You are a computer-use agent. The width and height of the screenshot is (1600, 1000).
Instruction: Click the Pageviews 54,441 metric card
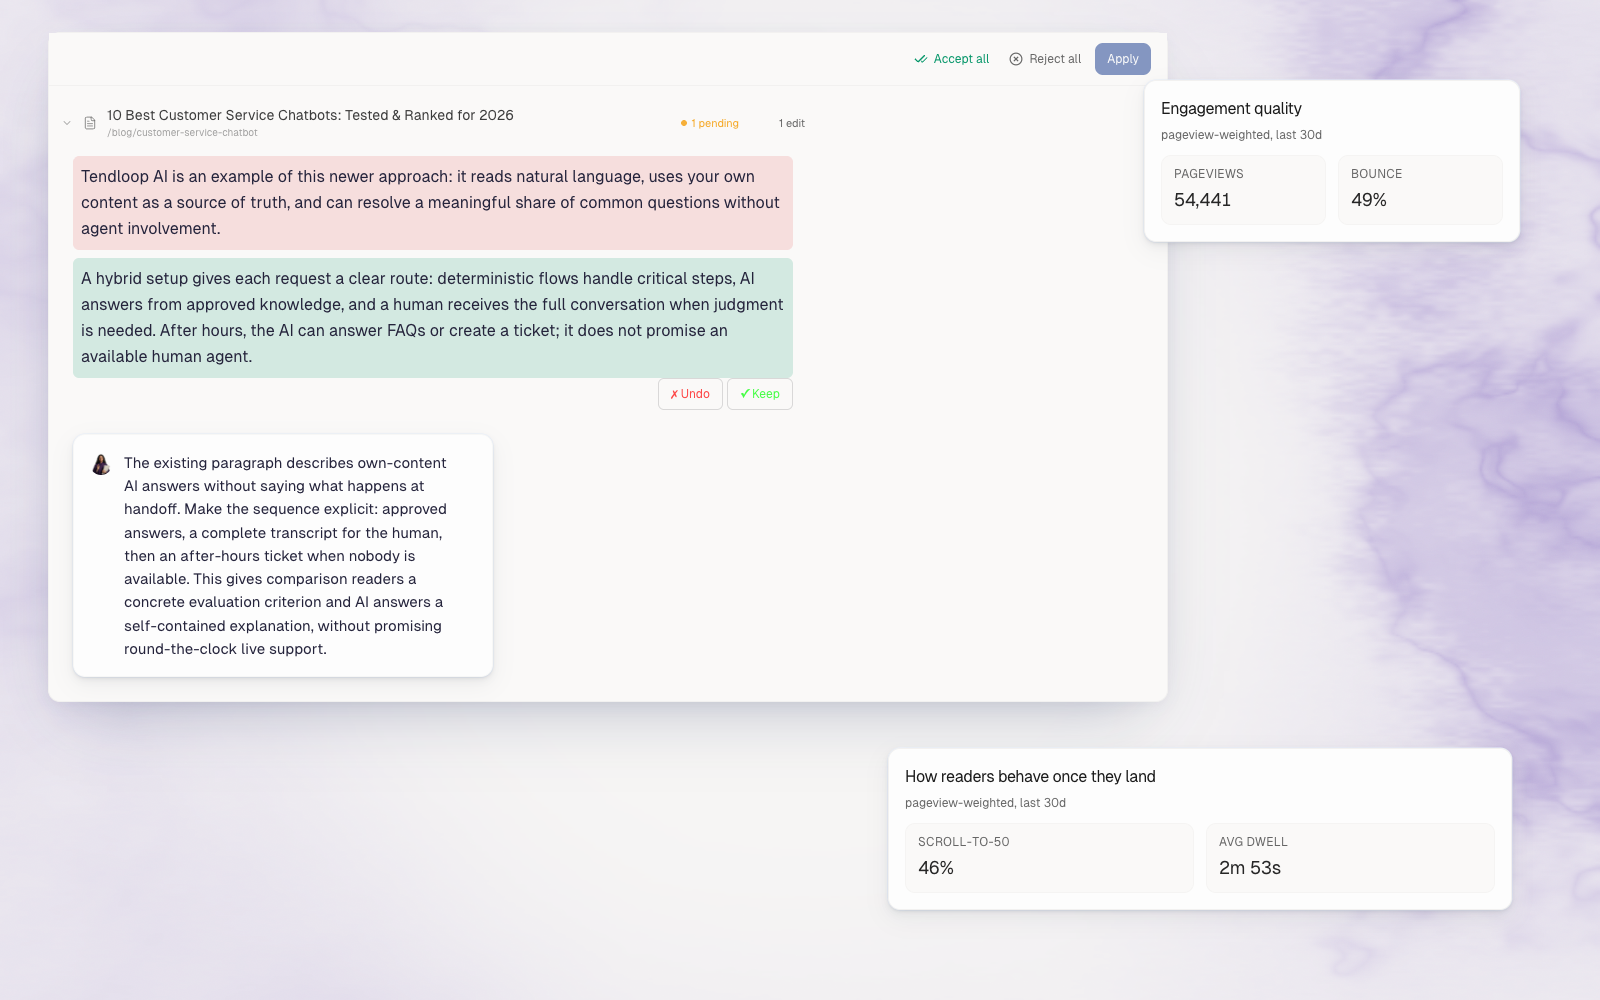[1243, 190]
